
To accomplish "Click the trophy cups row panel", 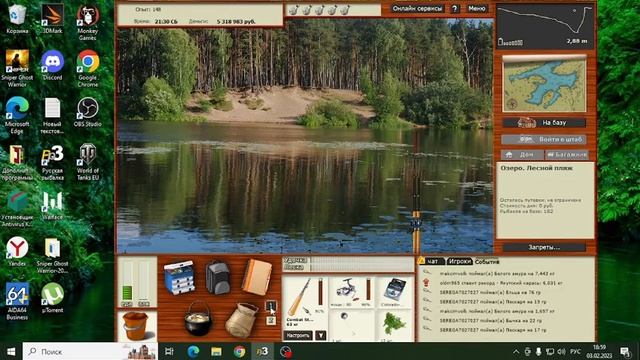I will 333,9.
